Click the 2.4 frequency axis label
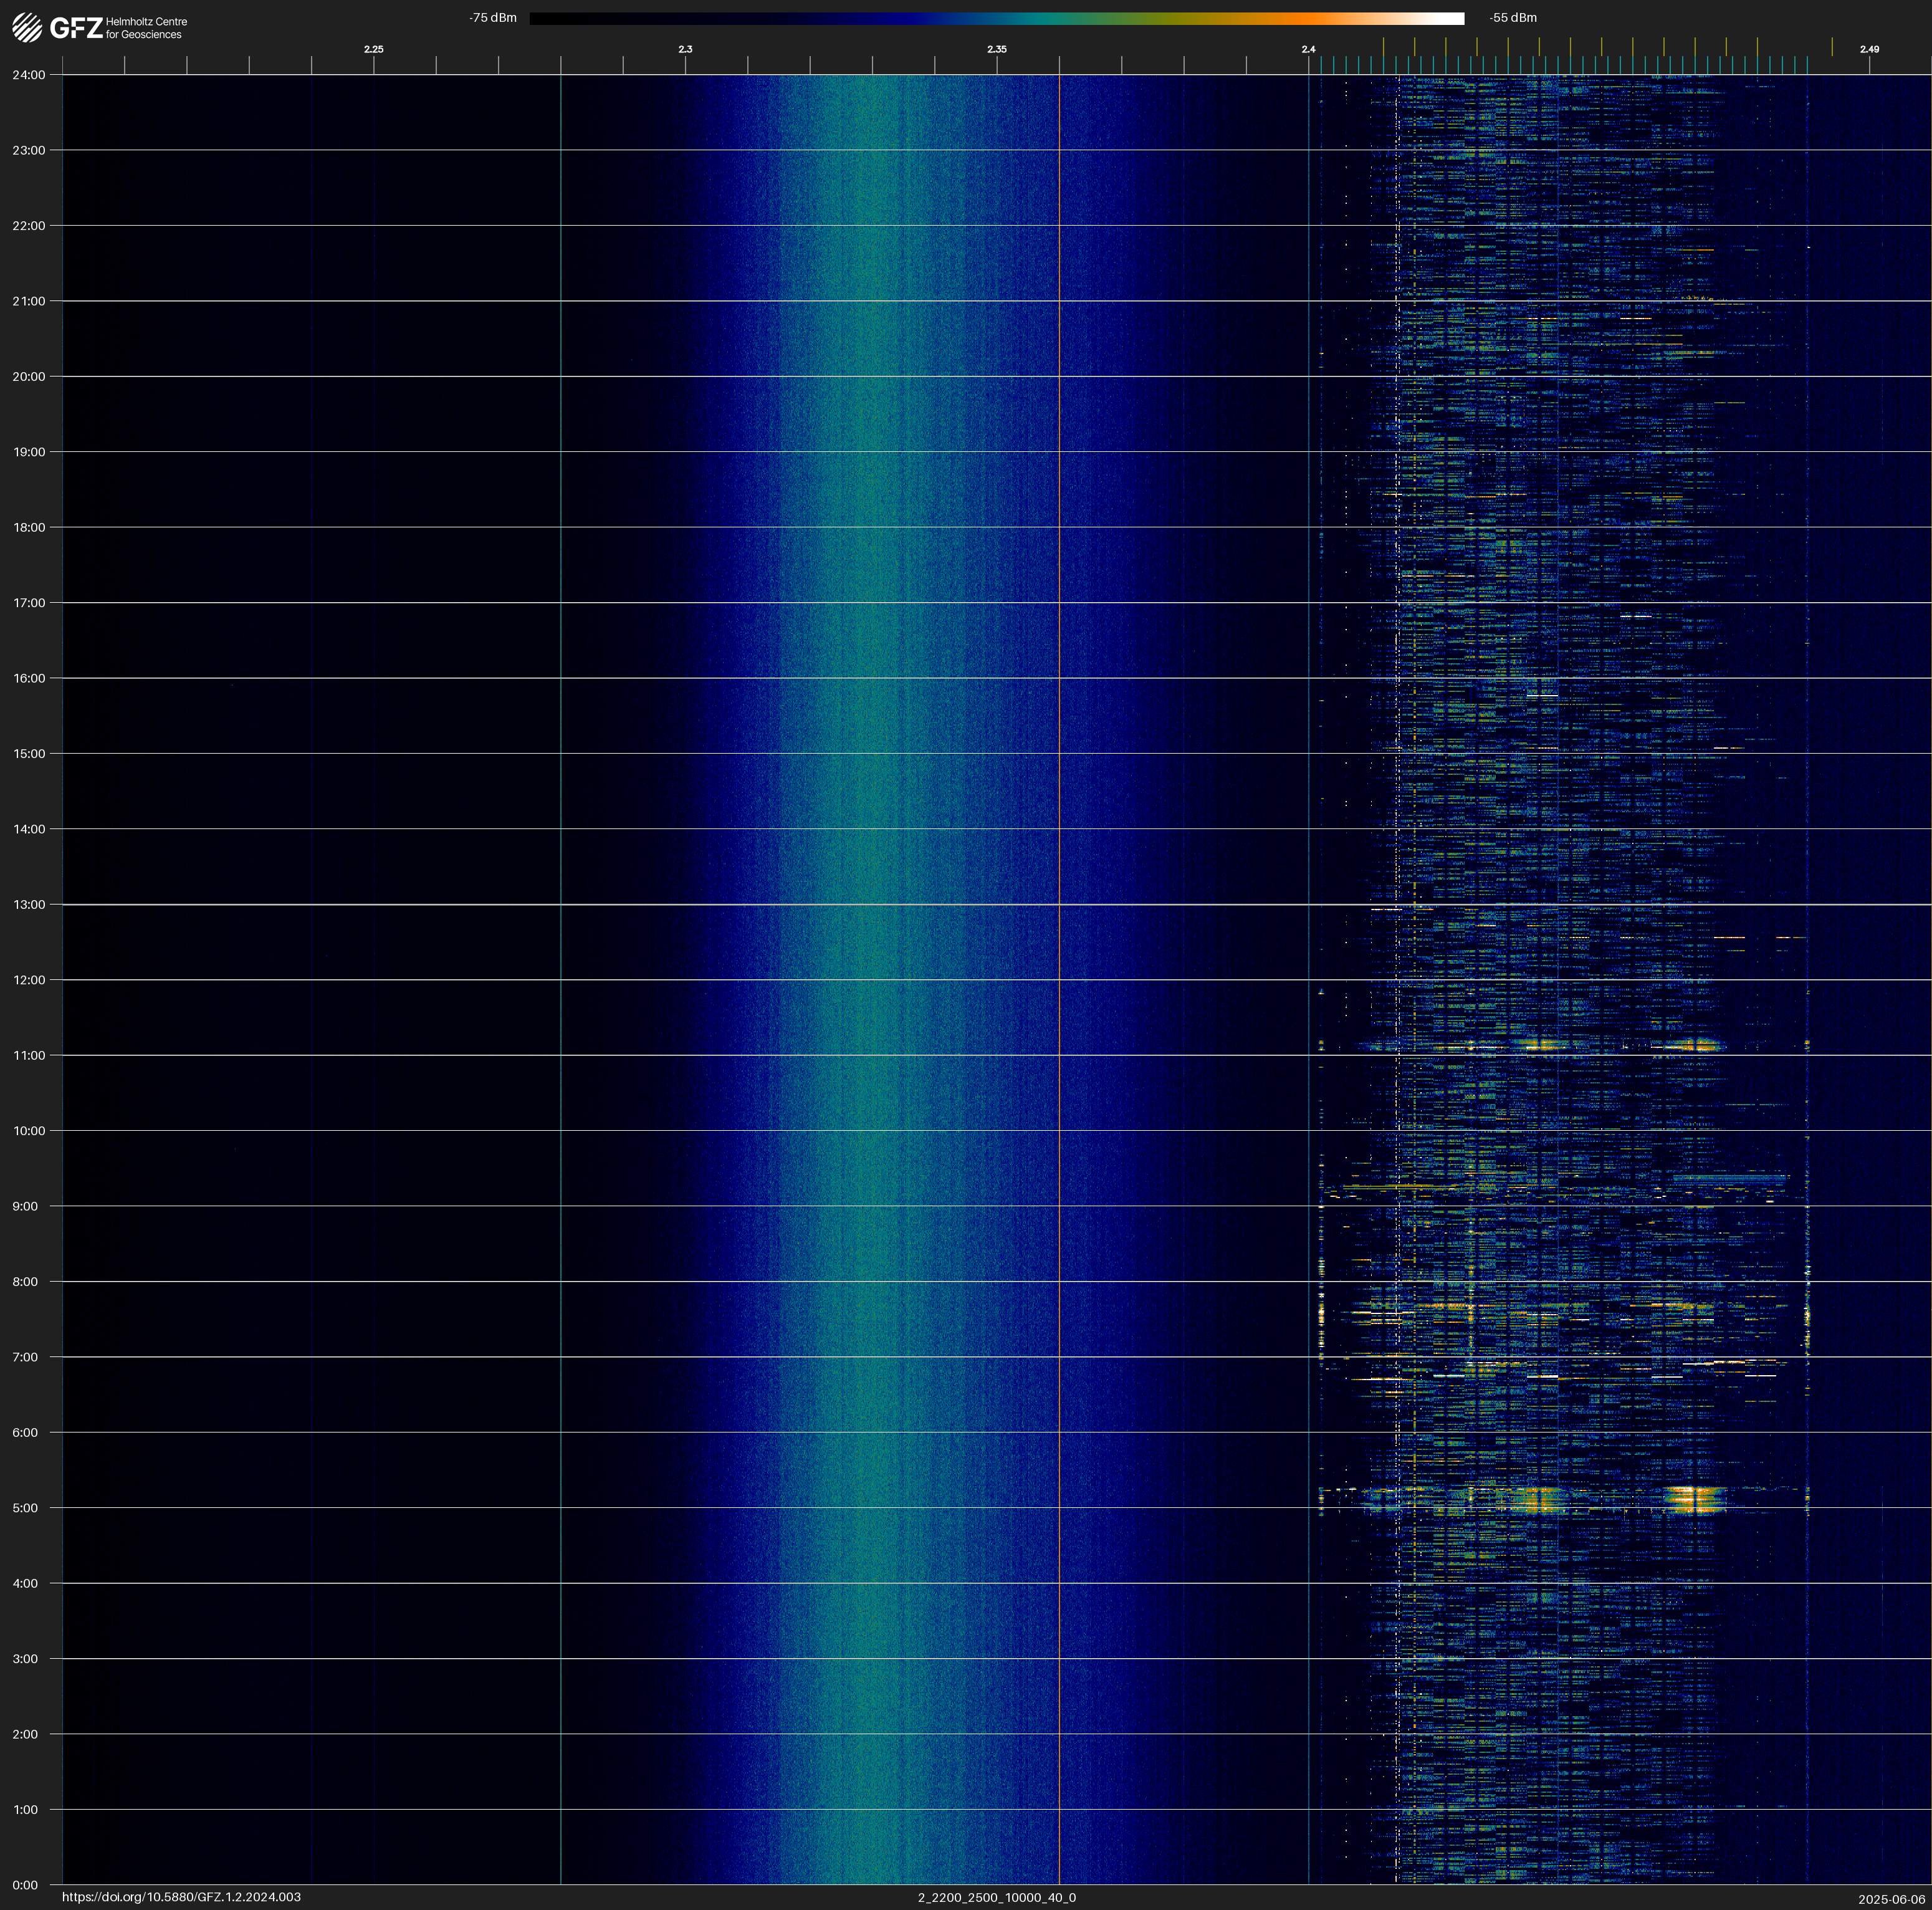The image size is (1932, 1910). point(1308,49)
